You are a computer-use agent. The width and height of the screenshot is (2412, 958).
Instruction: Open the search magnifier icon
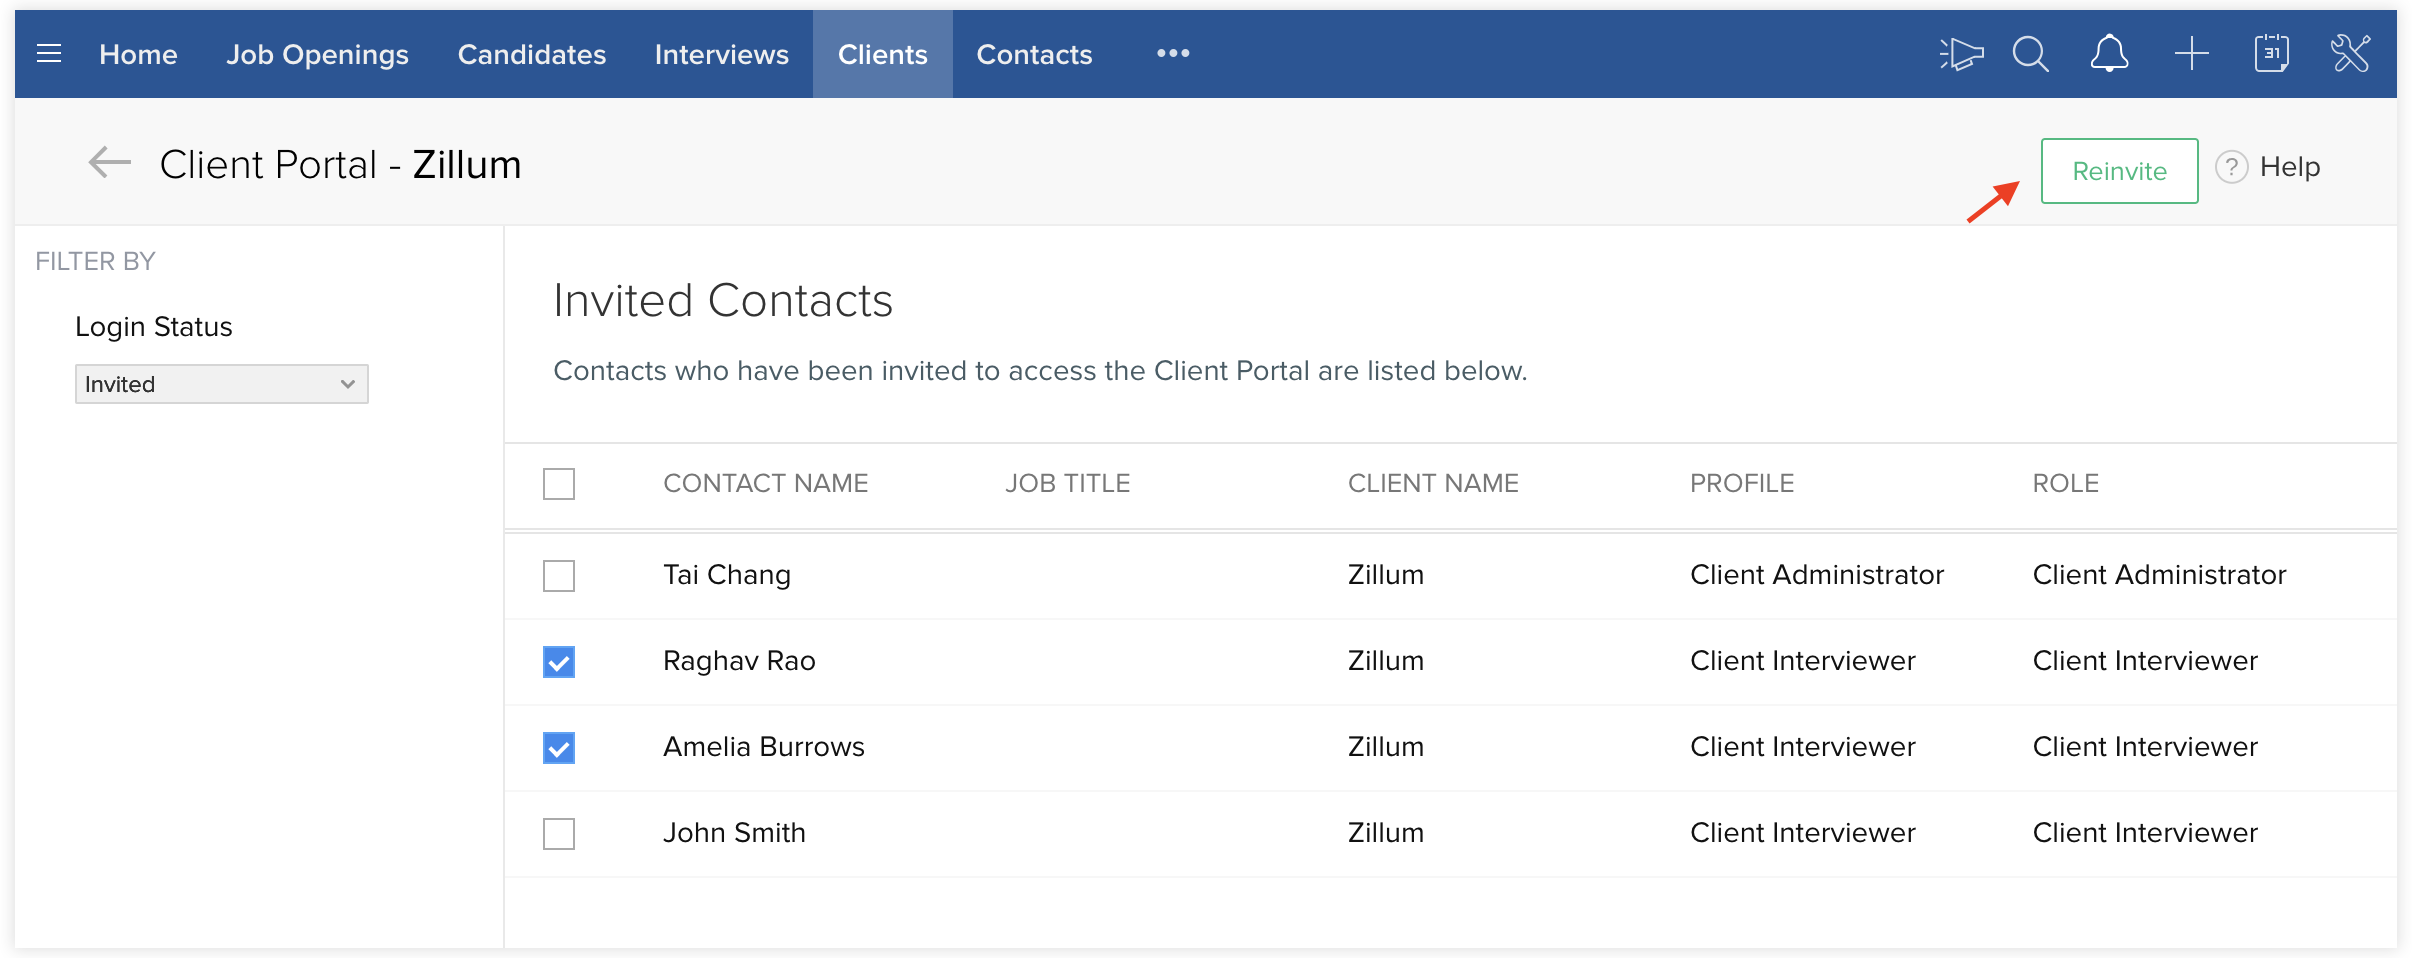(2030, 54)
